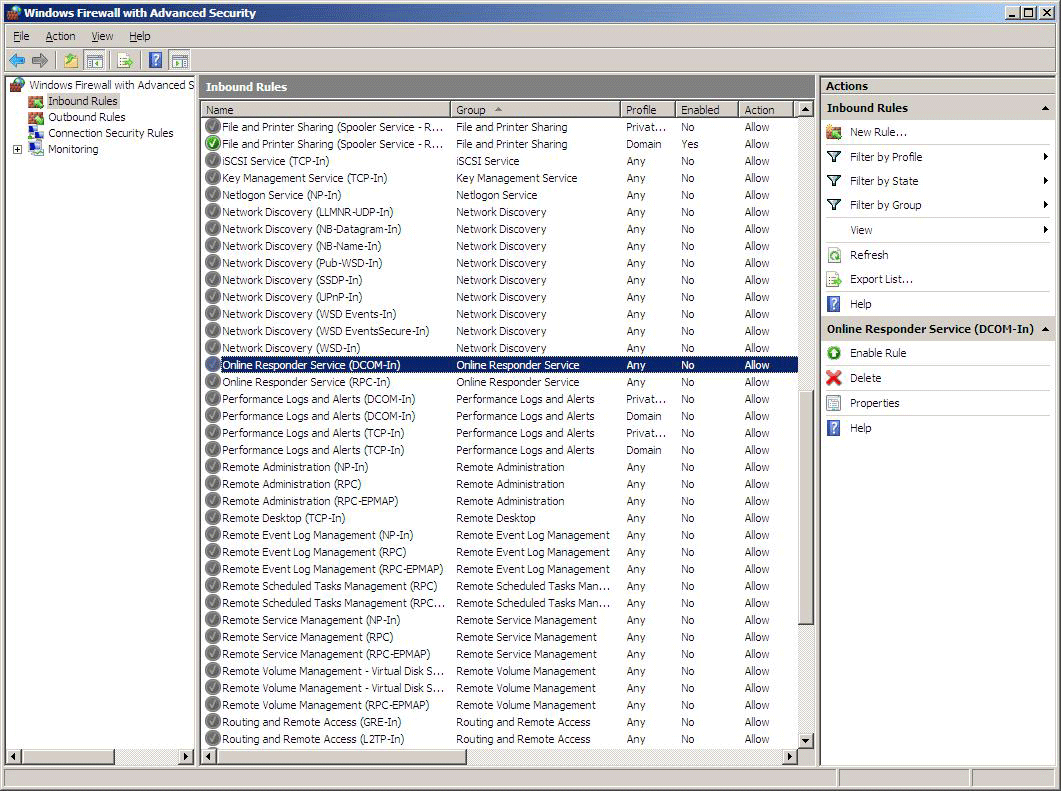Click the Filter by State funnel icon
This screenshot has width=1061, height=791.
click(x=834, y=181)
